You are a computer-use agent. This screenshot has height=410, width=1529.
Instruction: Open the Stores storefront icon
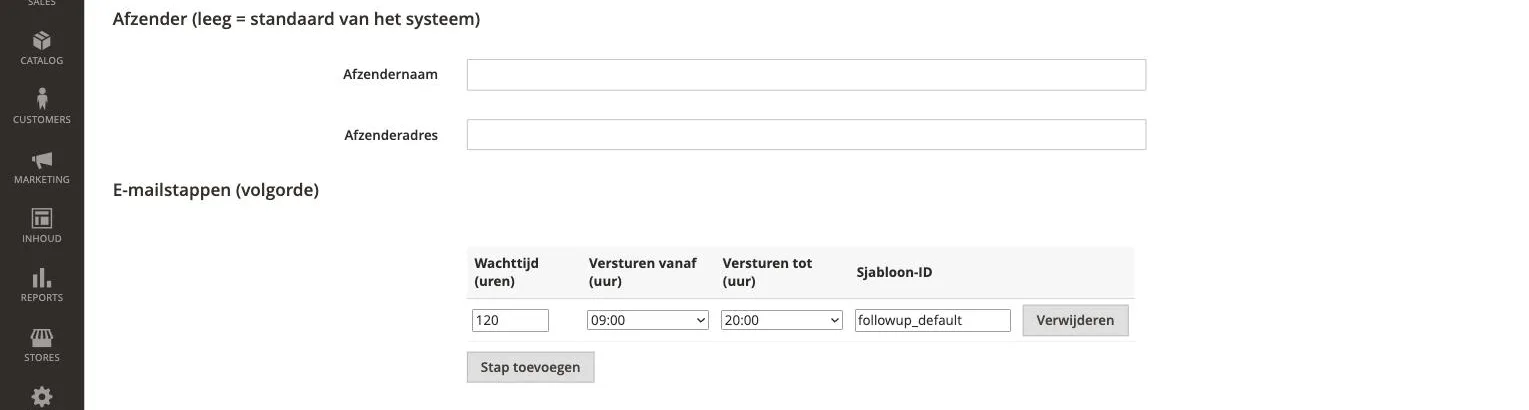42,338
